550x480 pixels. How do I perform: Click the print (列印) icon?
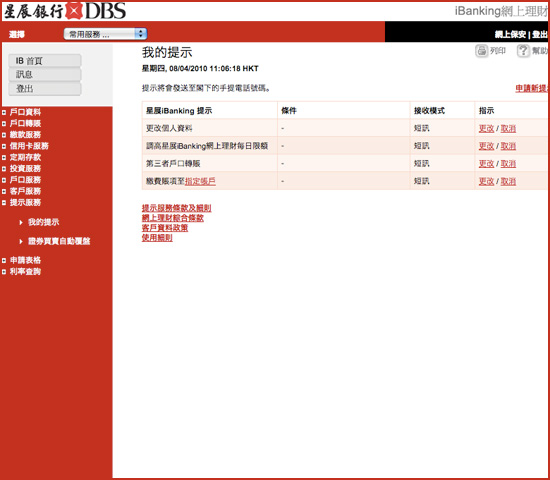pos(481,51)
